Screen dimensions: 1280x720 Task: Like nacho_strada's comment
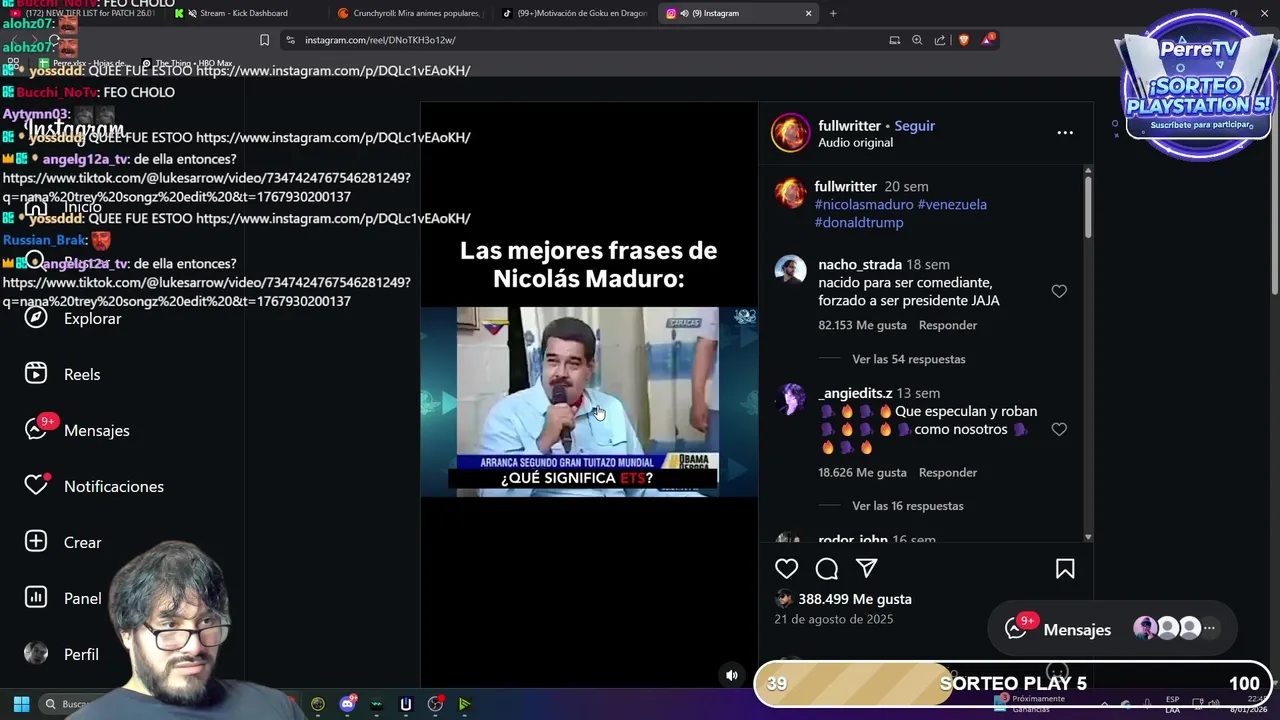[1059, 291]
